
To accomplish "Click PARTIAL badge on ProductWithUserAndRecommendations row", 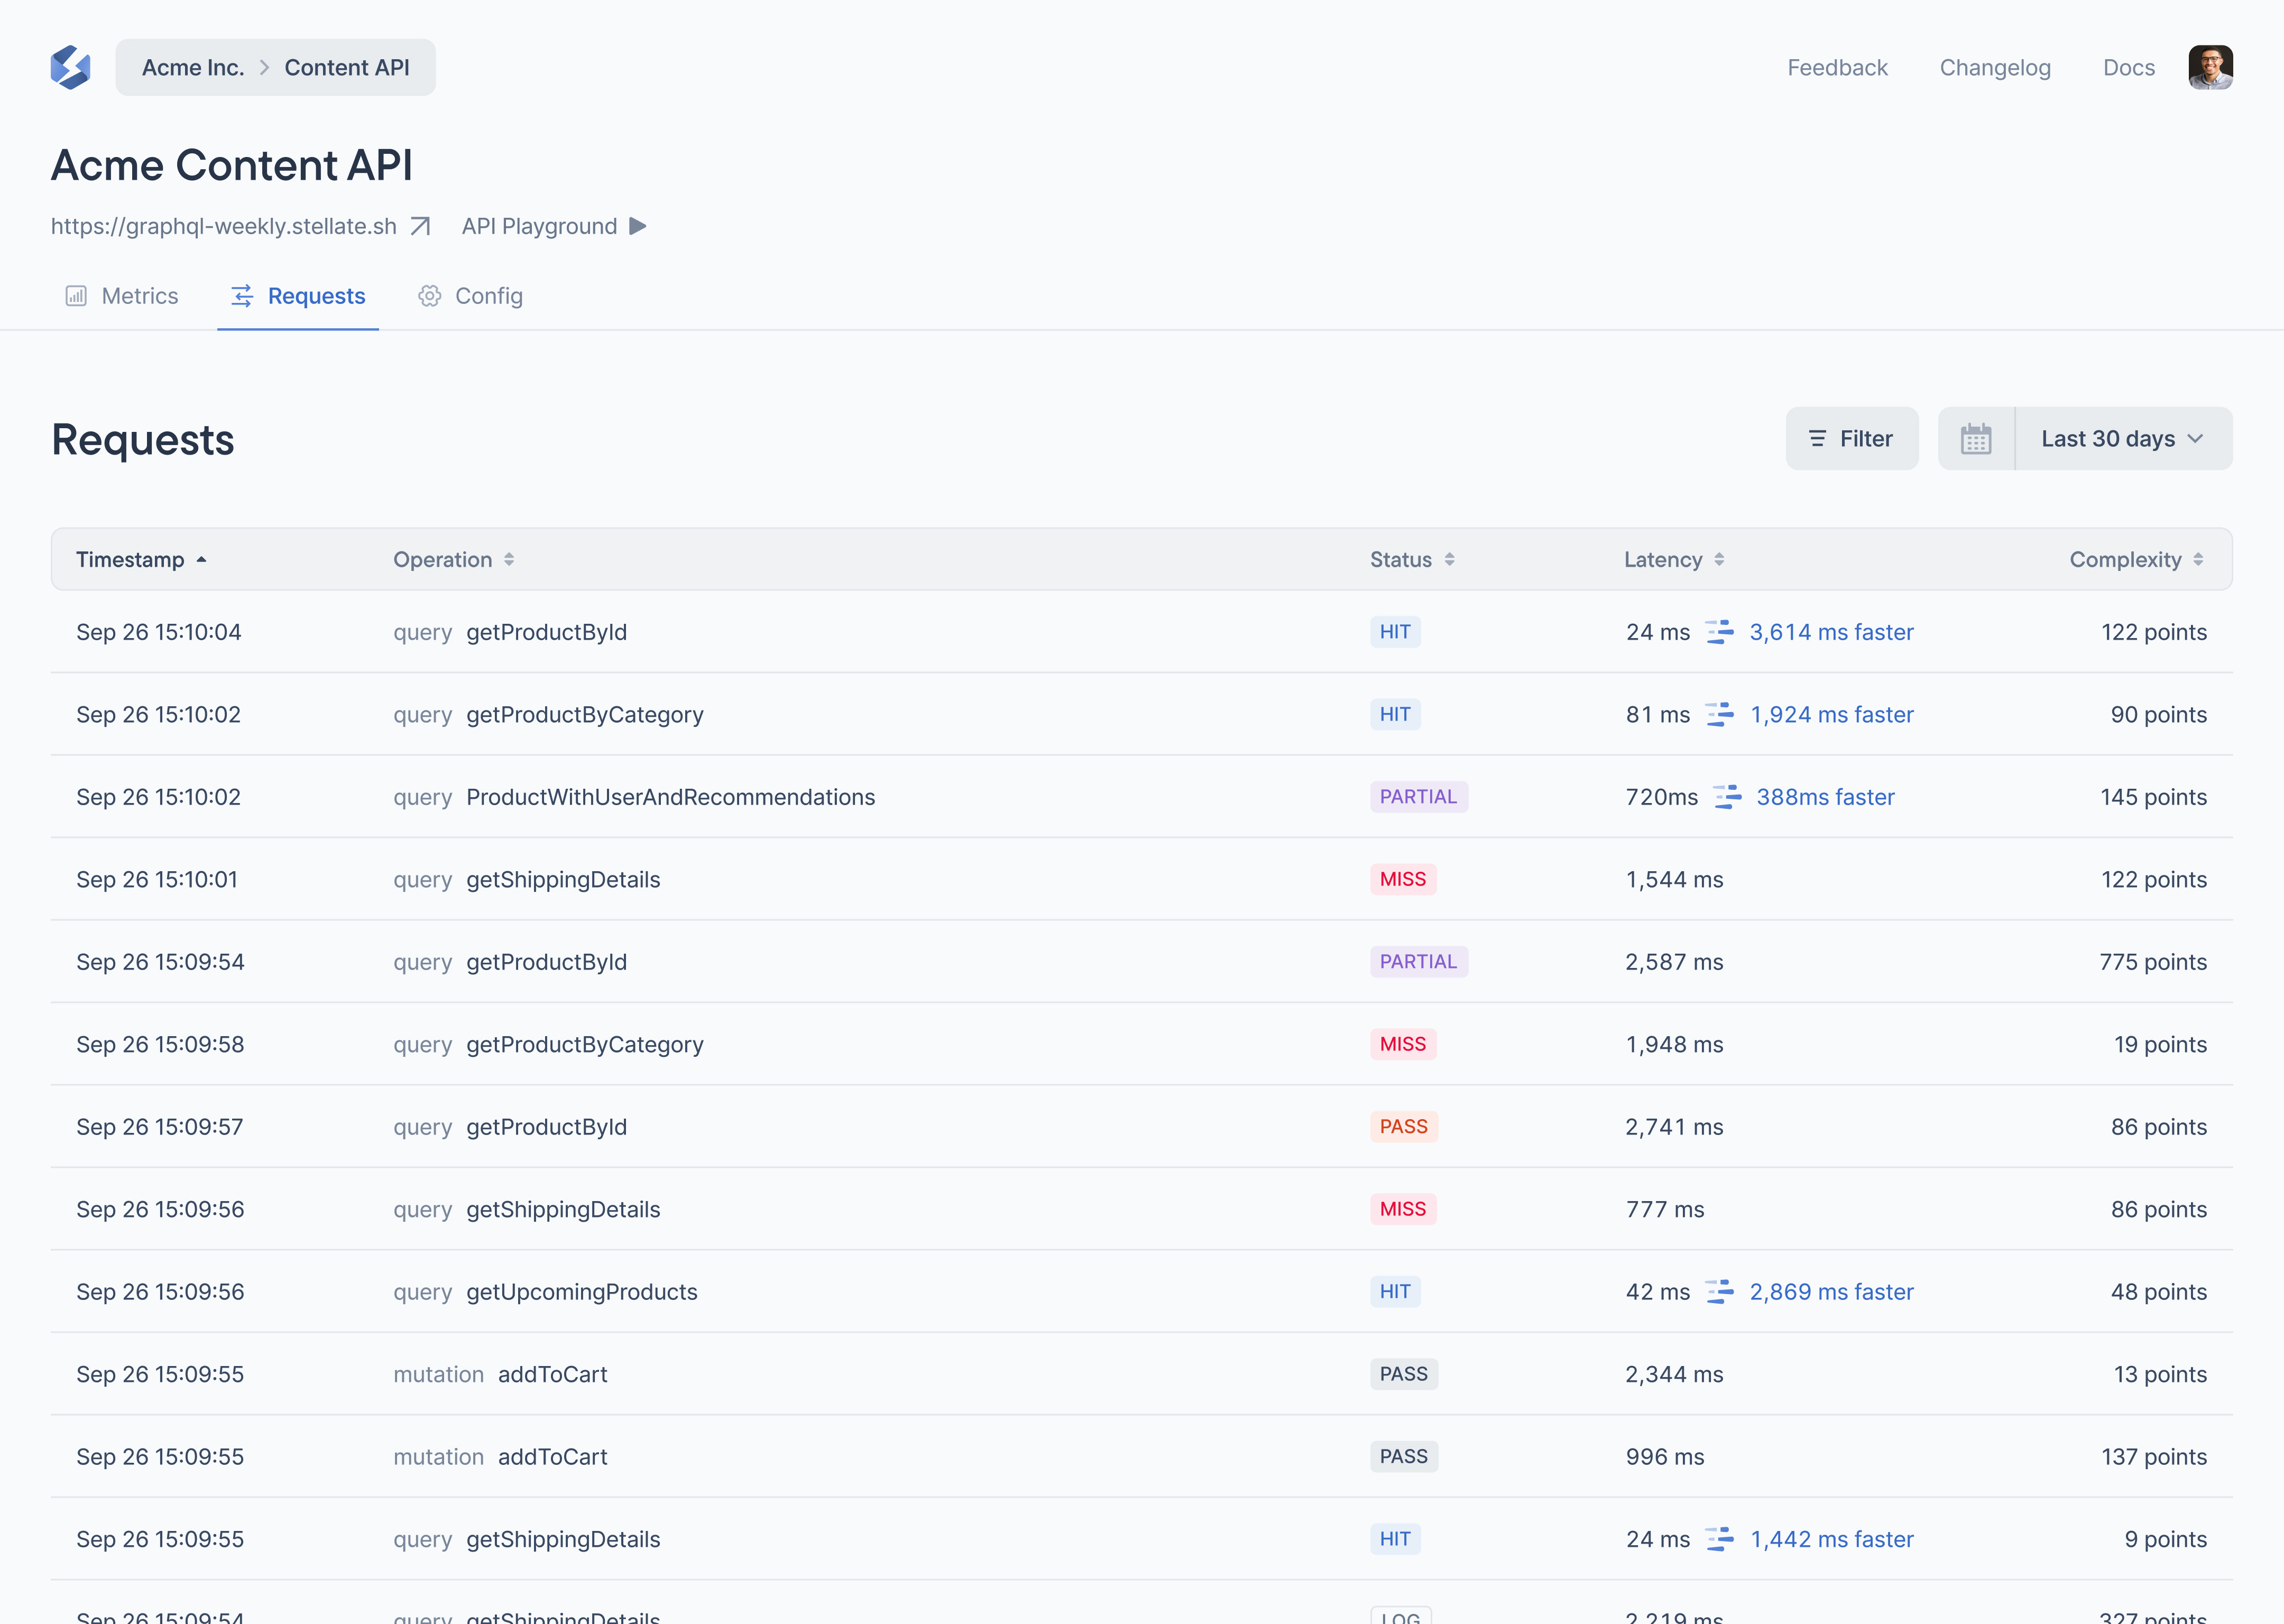I will [x=1418, y=797].
